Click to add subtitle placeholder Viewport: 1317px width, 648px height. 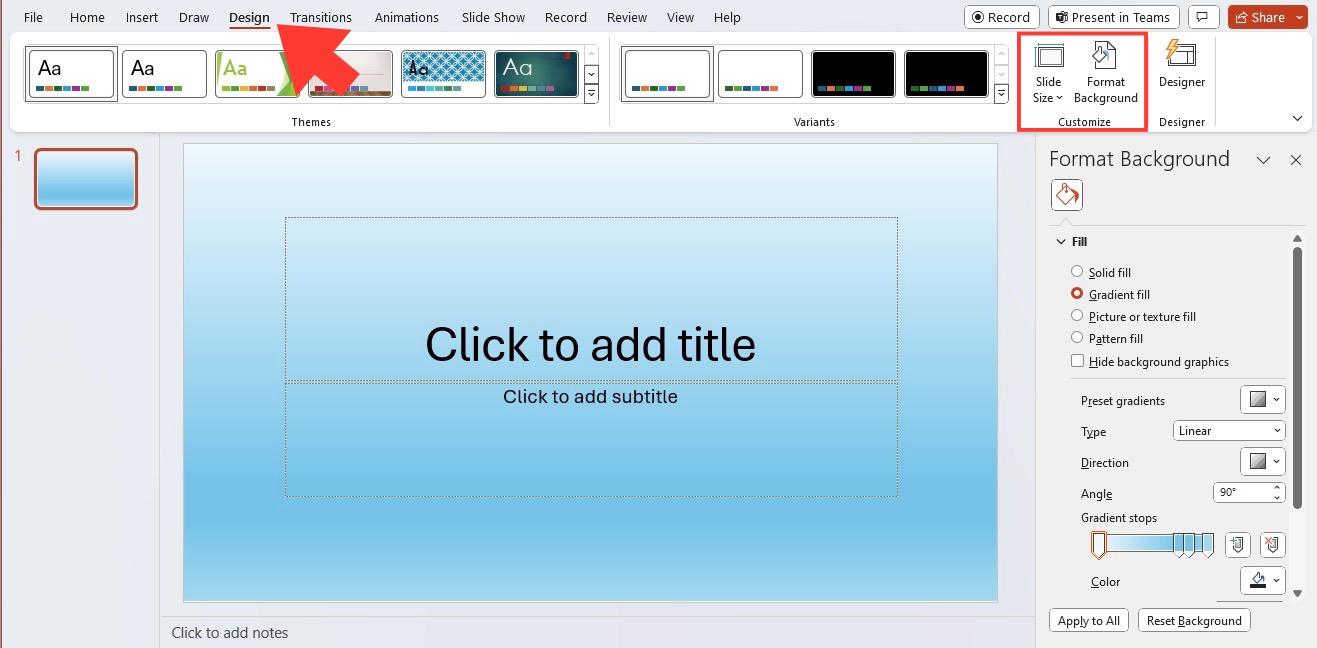590,439
